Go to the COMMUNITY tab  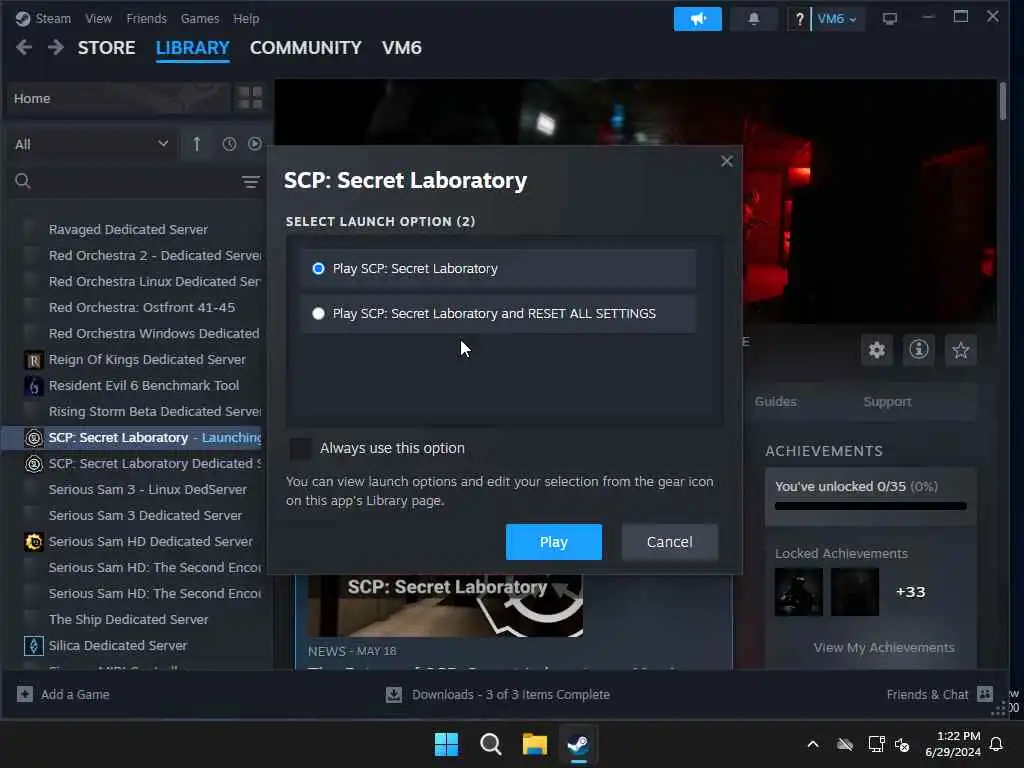(x=305, y=48)
